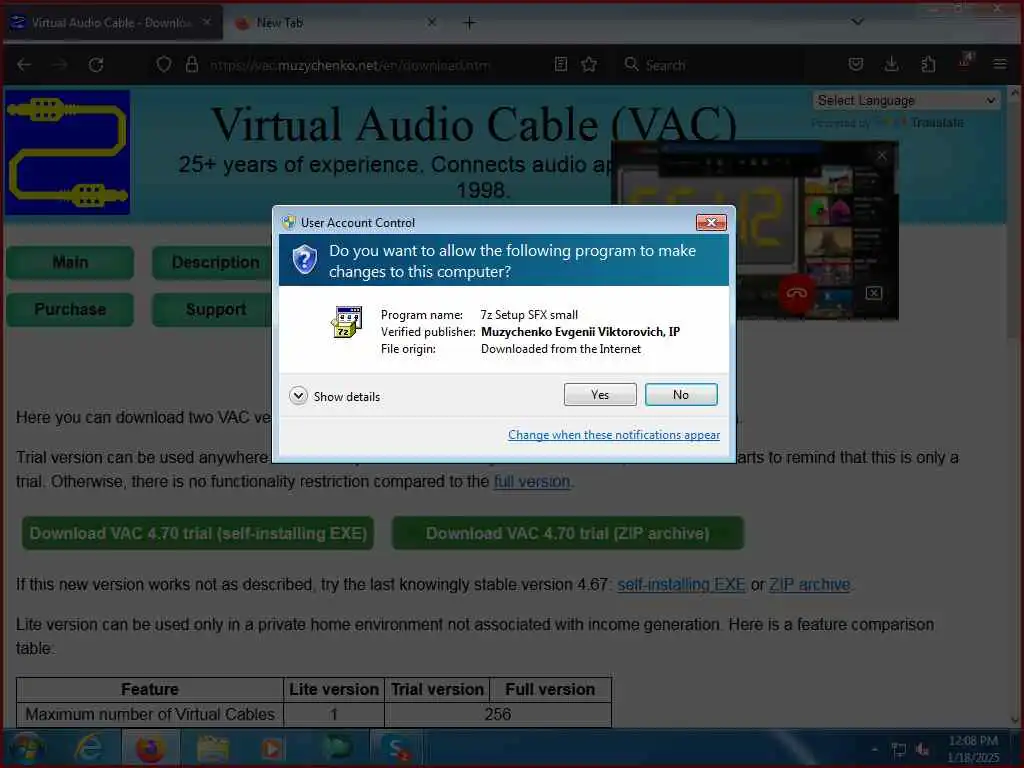Open the Pocket save icon
The image size is (1024, 768).
(x=856, y=64)
